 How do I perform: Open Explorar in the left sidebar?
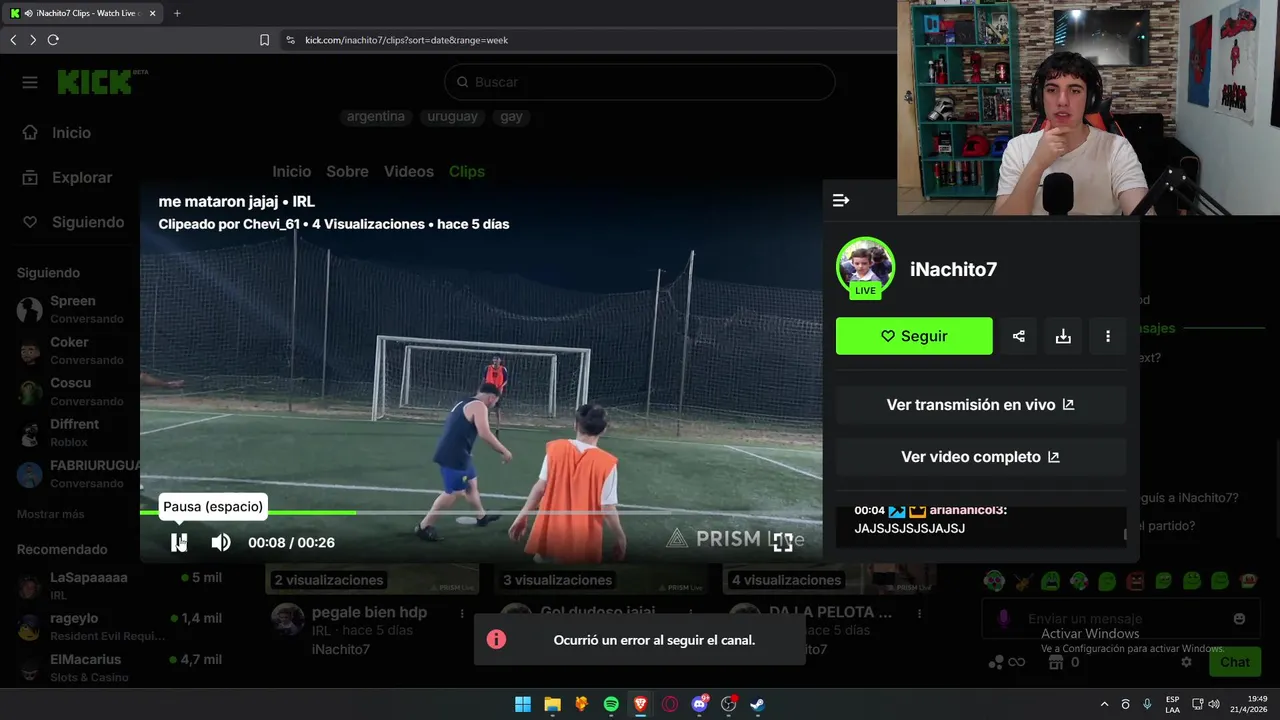tap(82, 178)
